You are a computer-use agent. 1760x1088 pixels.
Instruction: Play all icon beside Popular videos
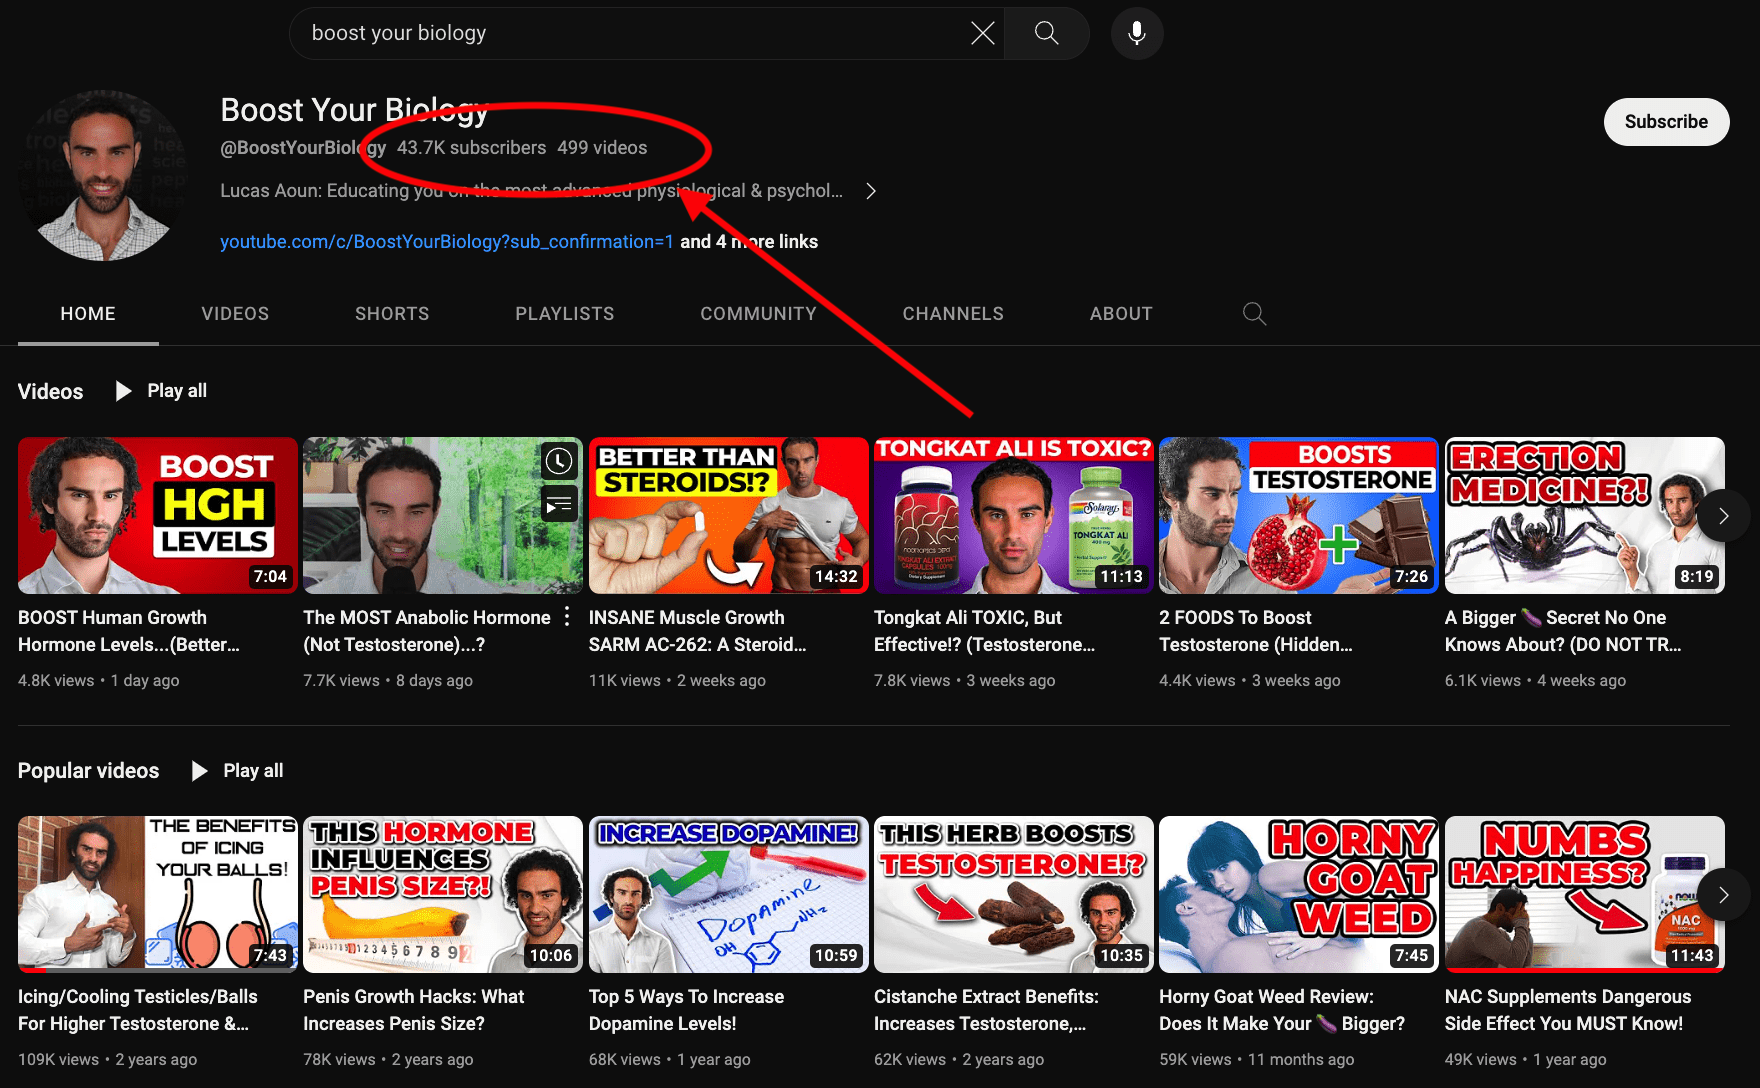pos(199,771)
